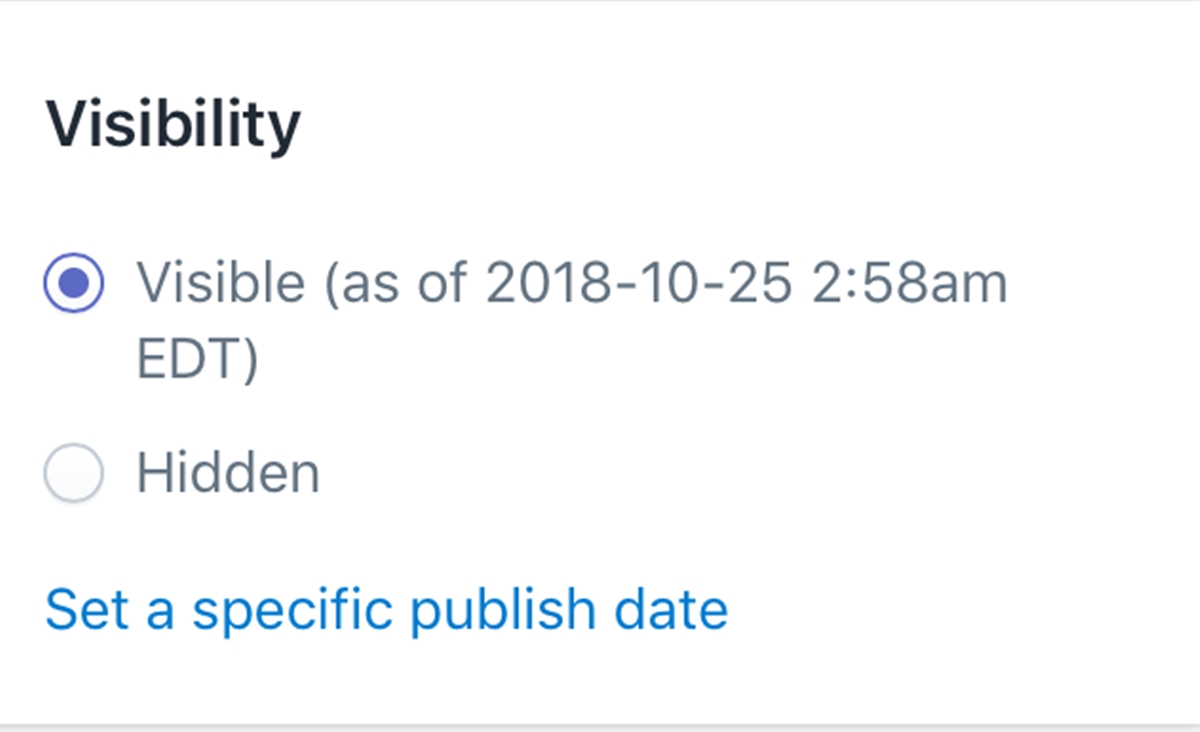Click the 2:58am time text
The height and width of the screenshot is (732, 1200).
pos(901,283)
